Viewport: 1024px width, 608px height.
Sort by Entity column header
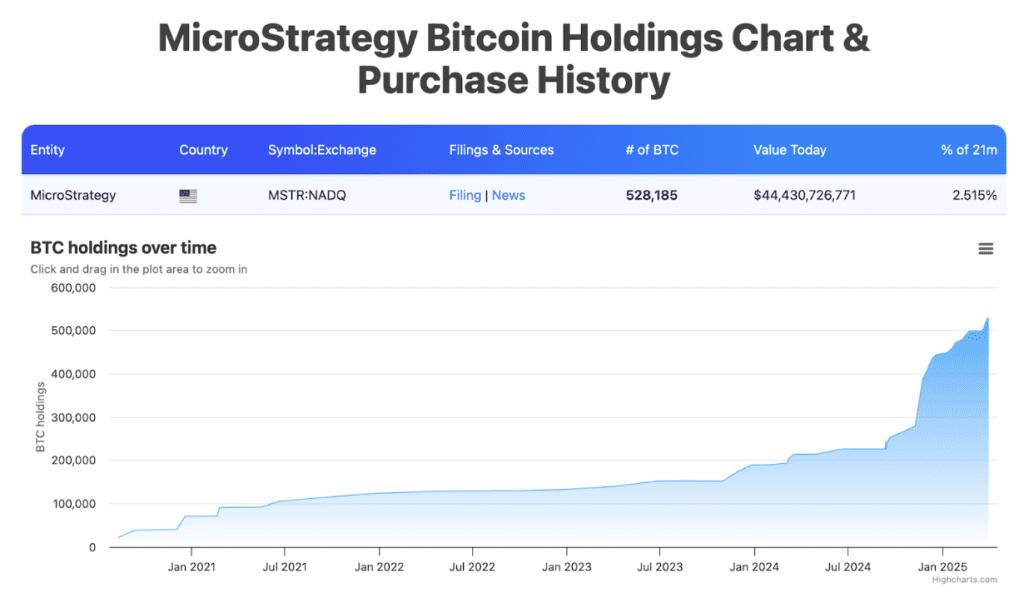pyautogui.click(x=48, y=150)
